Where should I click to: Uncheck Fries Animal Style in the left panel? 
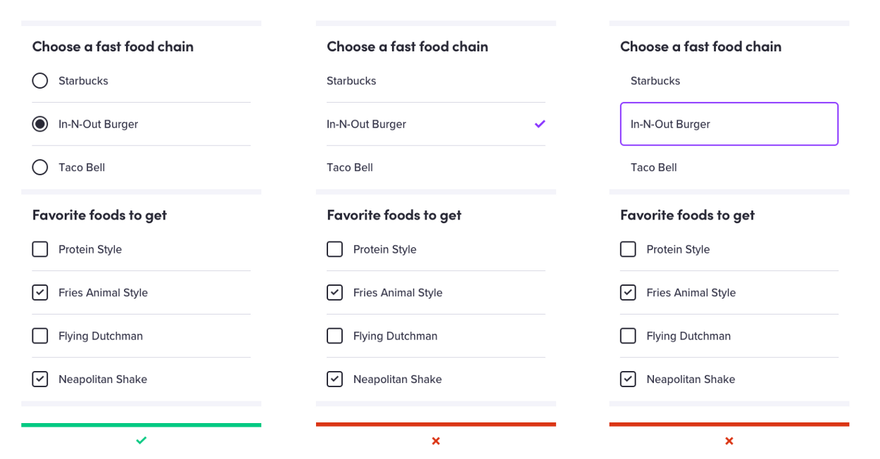tap(40, 293)
